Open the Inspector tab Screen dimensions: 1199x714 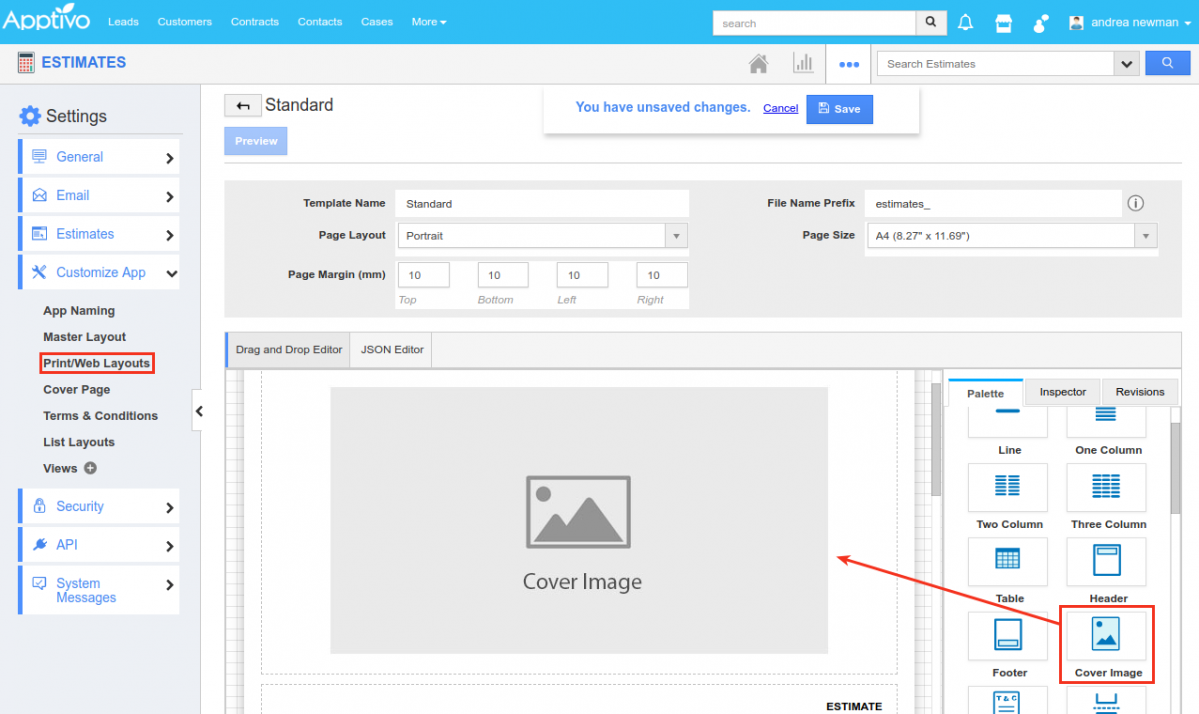tap(1062, 392)
